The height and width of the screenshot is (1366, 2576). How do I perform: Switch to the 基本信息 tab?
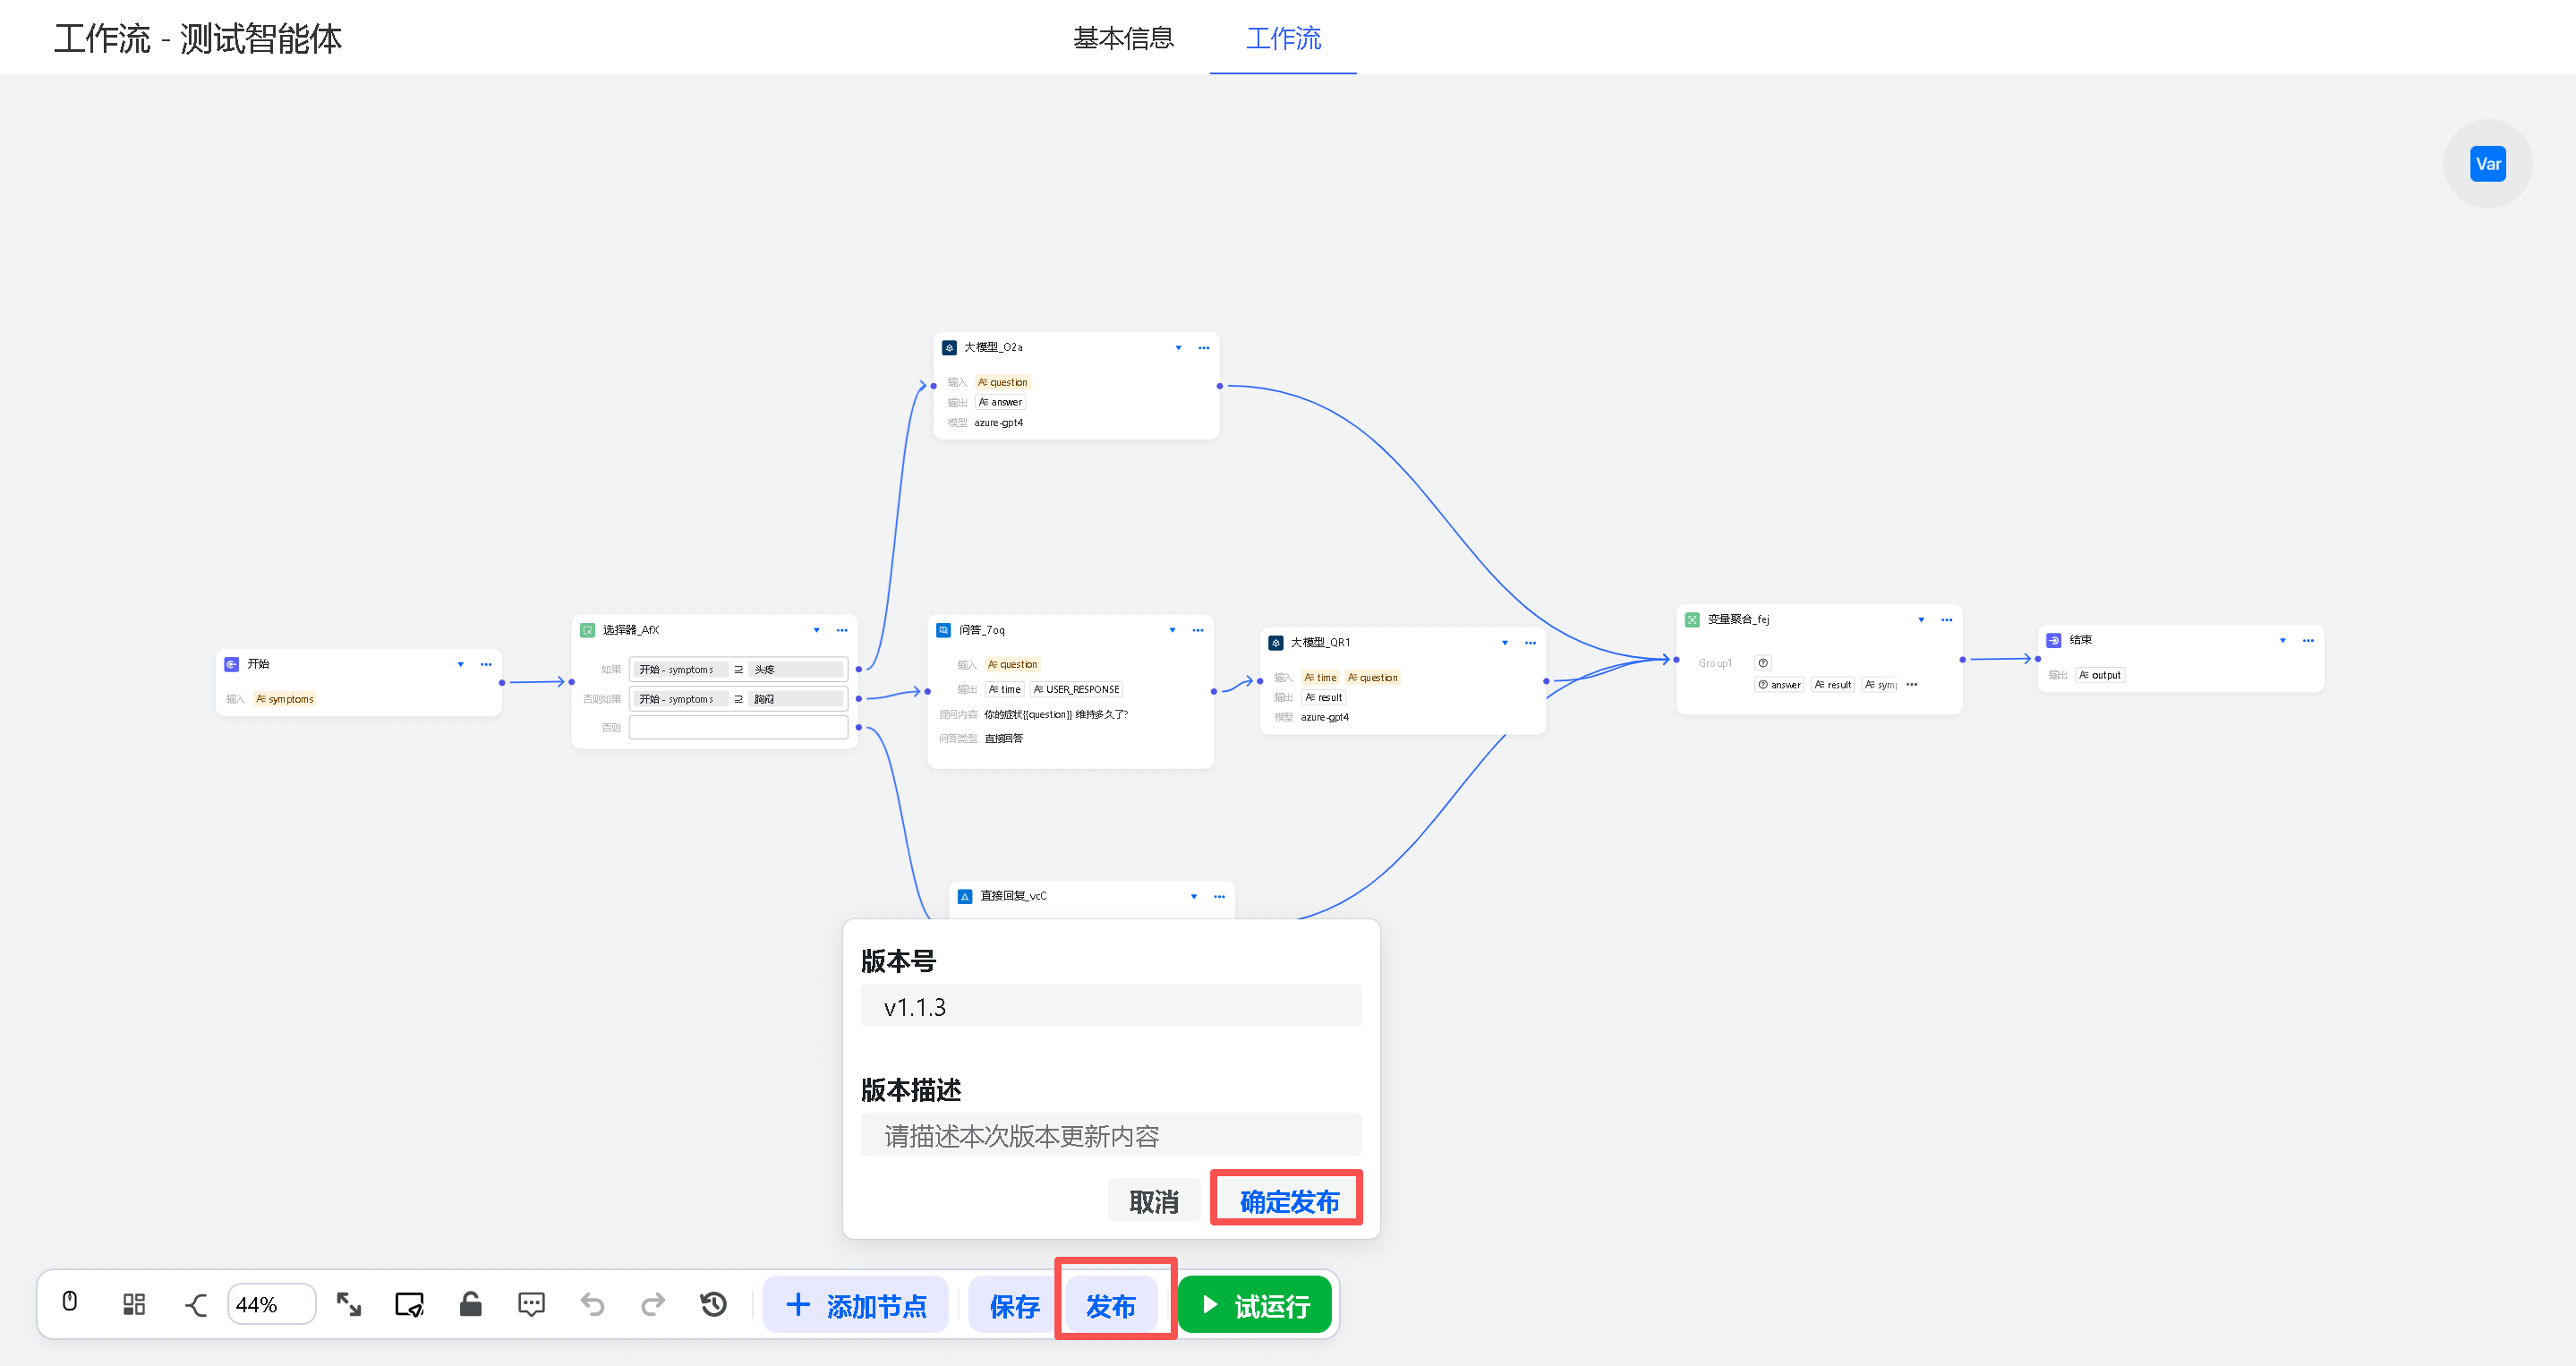1123,38
